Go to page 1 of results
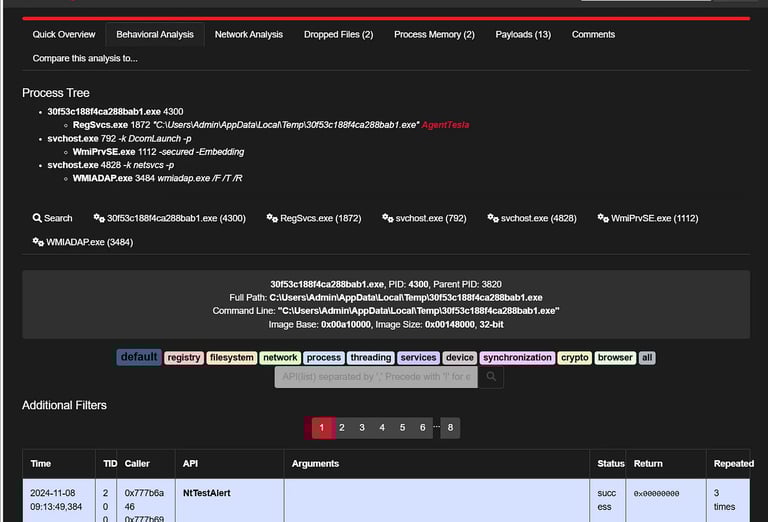The width and height of the screenshot is (768, 522). 321,428
